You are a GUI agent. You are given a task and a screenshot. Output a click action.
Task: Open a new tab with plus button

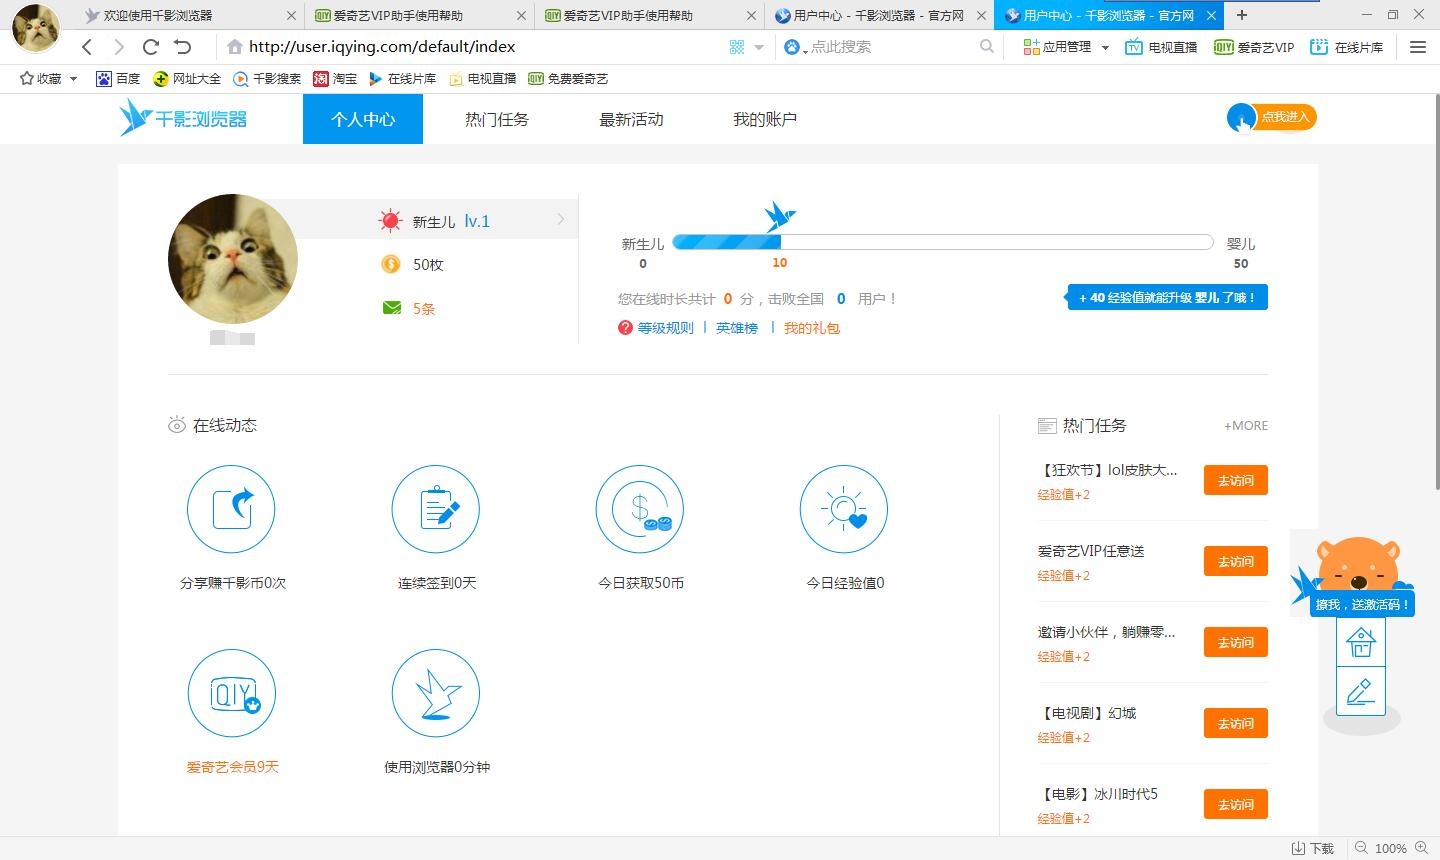coord(1242,15)
